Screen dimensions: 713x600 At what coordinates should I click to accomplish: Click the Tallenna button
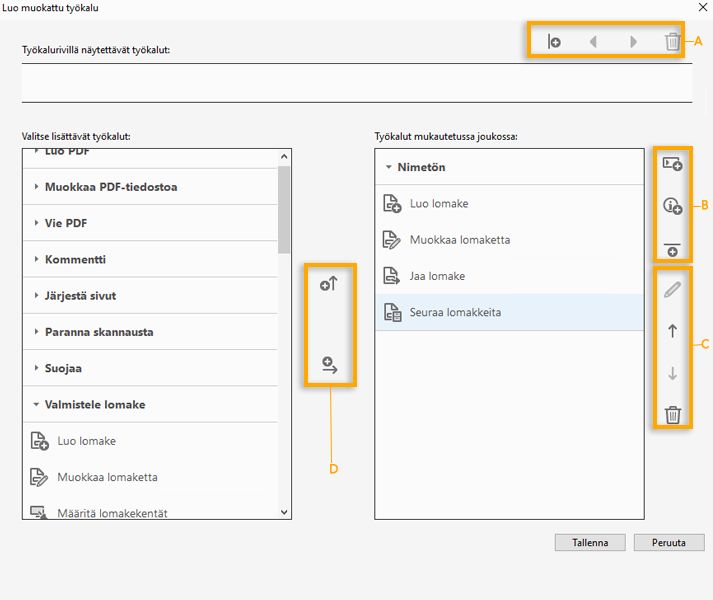point(591,543)
